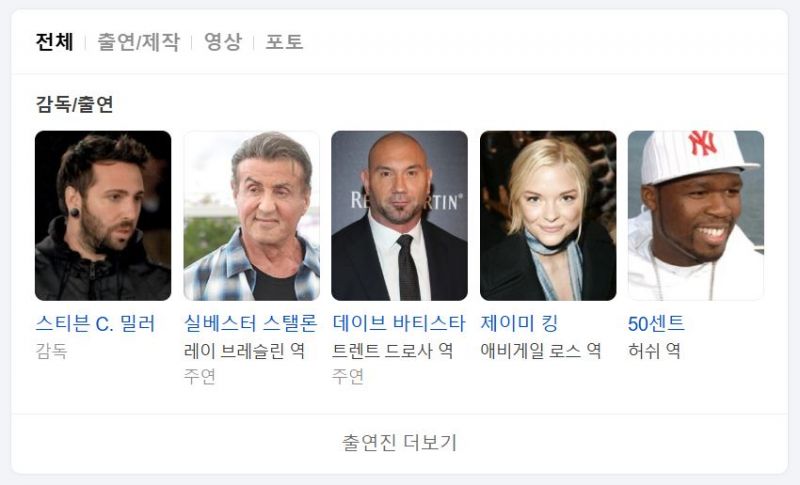Open the 스티븐 C. 밀러 name link
The height and width of the screenshot is (485, 800).
(95, 323)
